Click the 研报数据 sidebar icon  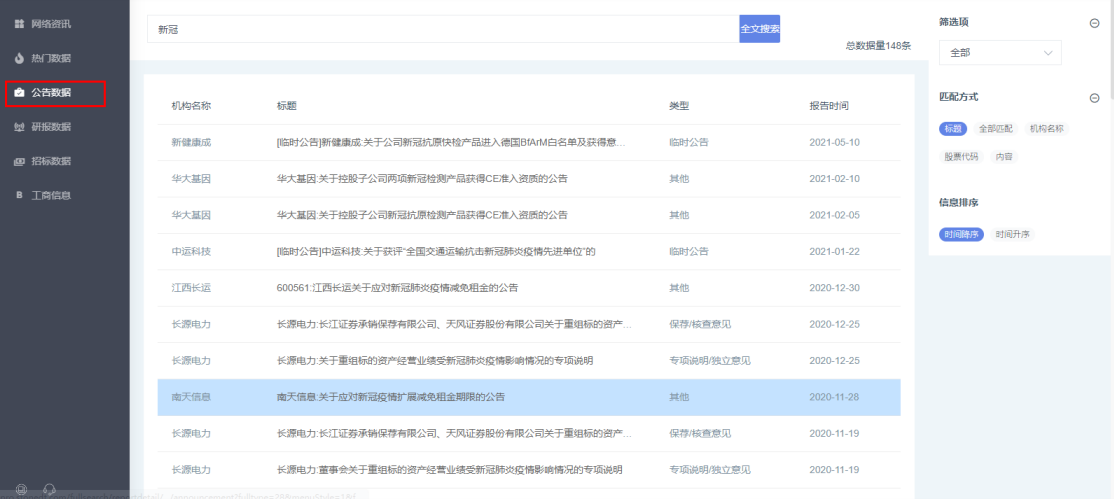19,127
